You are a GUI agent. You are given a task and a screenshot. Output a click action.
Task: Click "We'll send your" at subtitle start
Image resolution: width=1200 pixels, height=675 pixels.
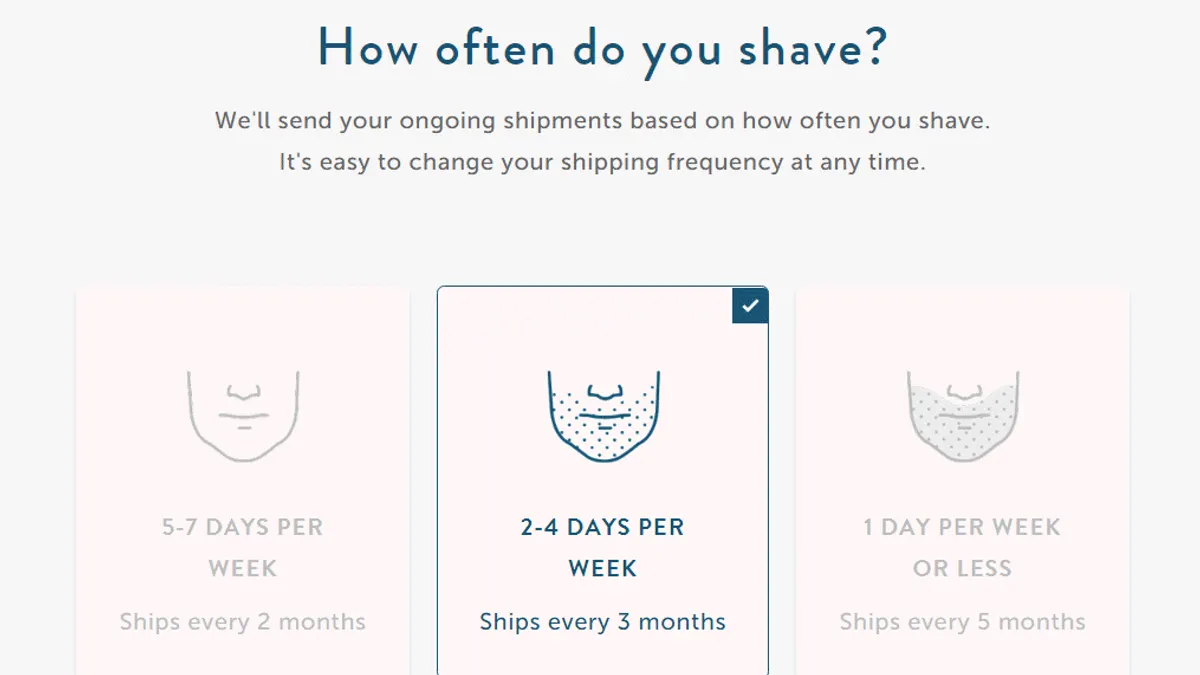coord(303,122)
